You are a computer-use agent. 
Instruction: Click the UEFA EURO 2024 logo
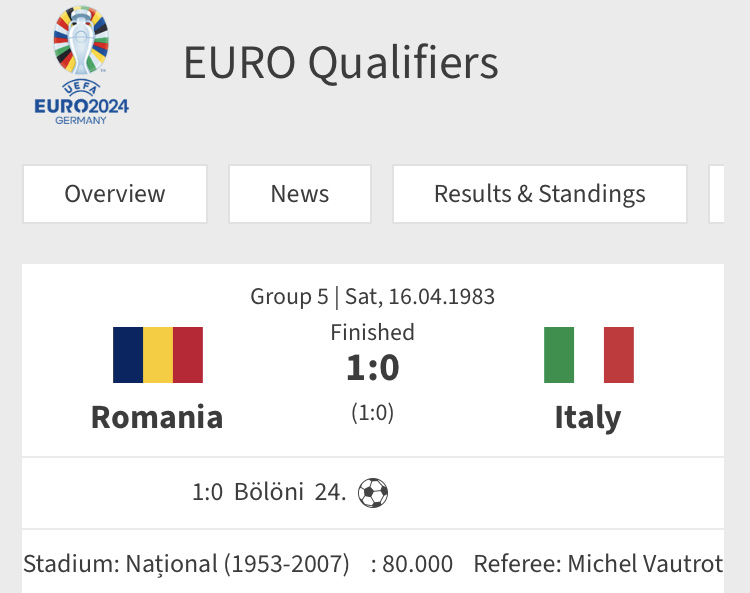(81, 65)
